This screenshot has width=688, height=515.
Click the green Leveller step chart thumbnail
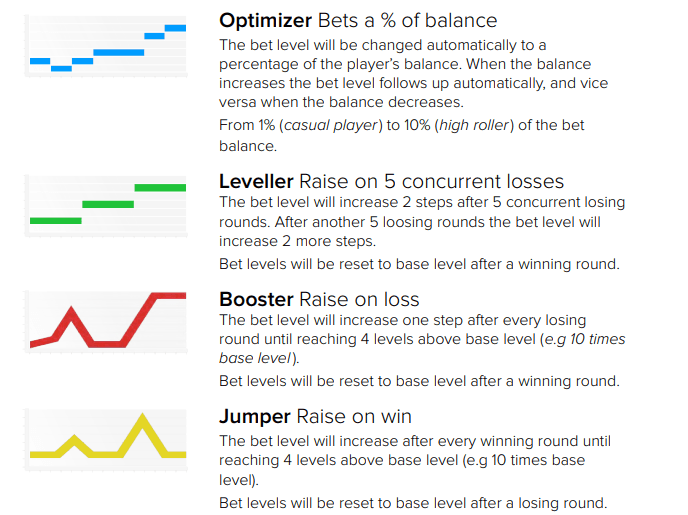click(106, 206)
